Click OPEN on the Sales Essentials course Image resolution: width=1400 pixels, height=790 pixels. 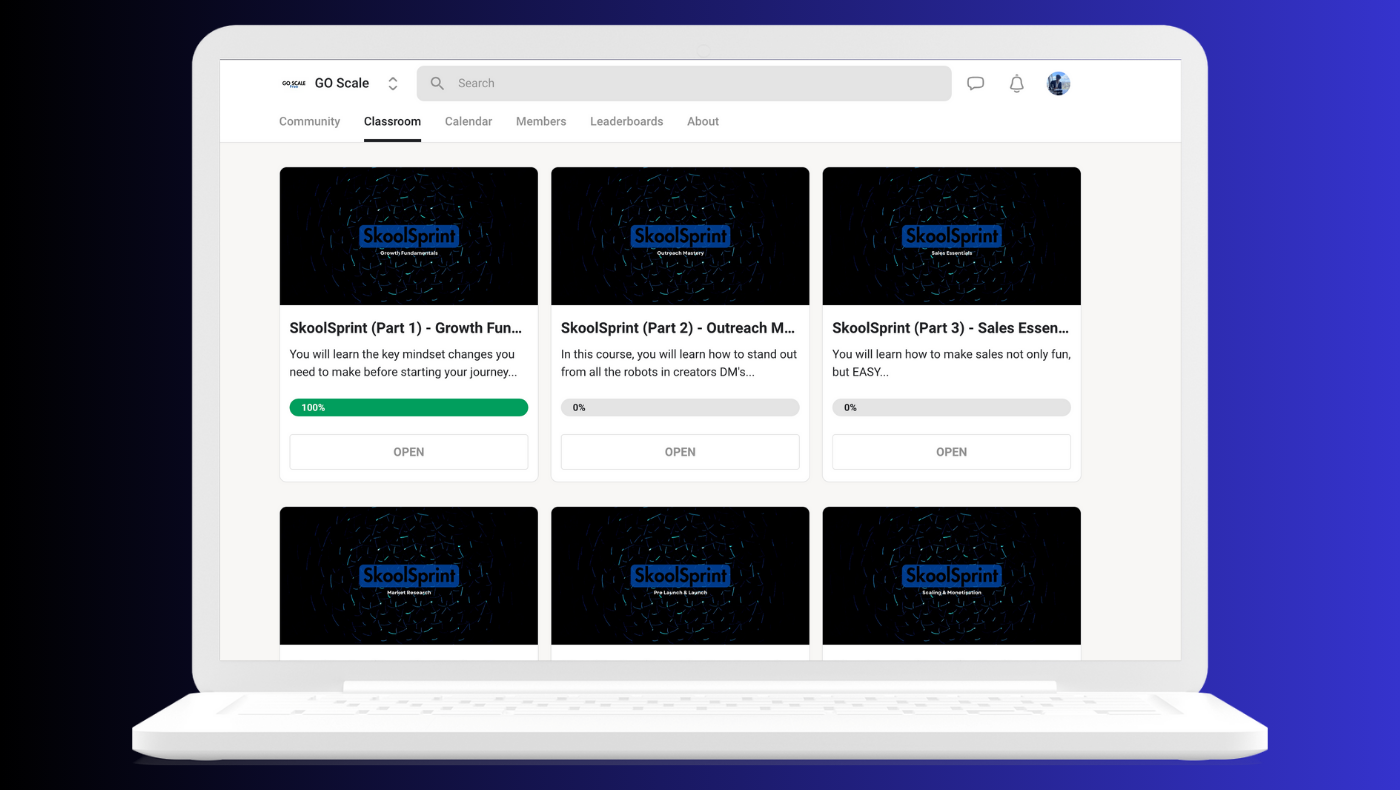[x=951, y=452]
